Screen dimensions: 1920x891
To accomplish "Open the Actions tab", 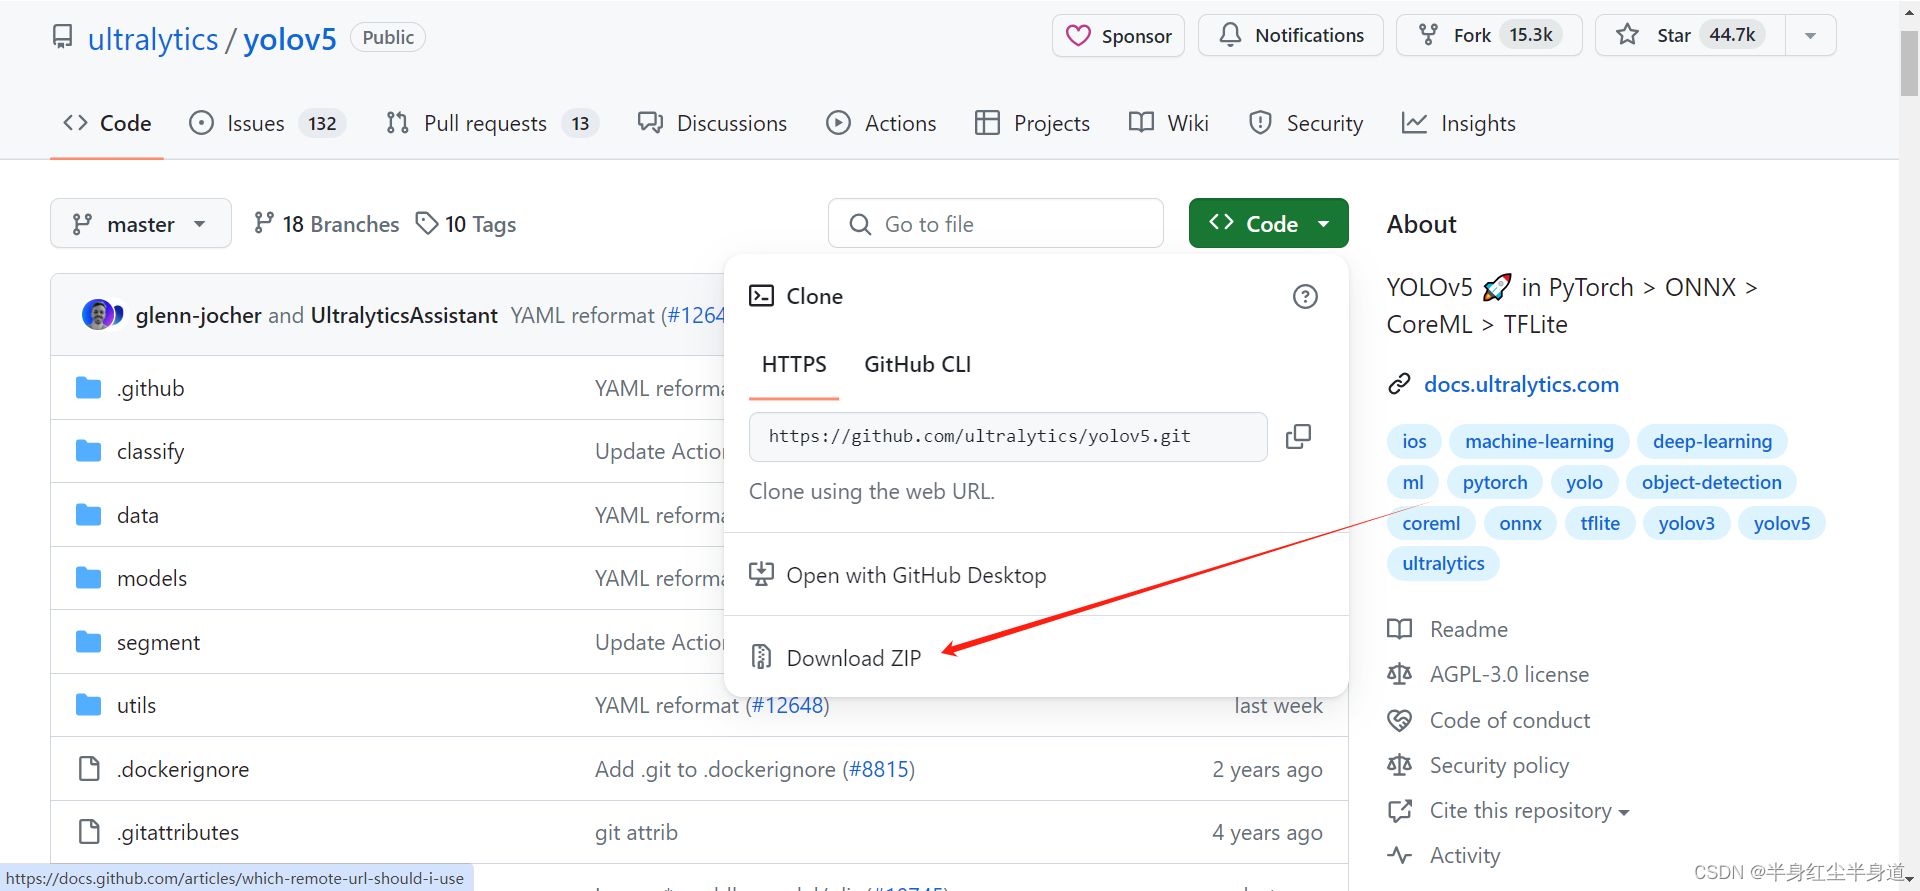I will click(881, 123).
